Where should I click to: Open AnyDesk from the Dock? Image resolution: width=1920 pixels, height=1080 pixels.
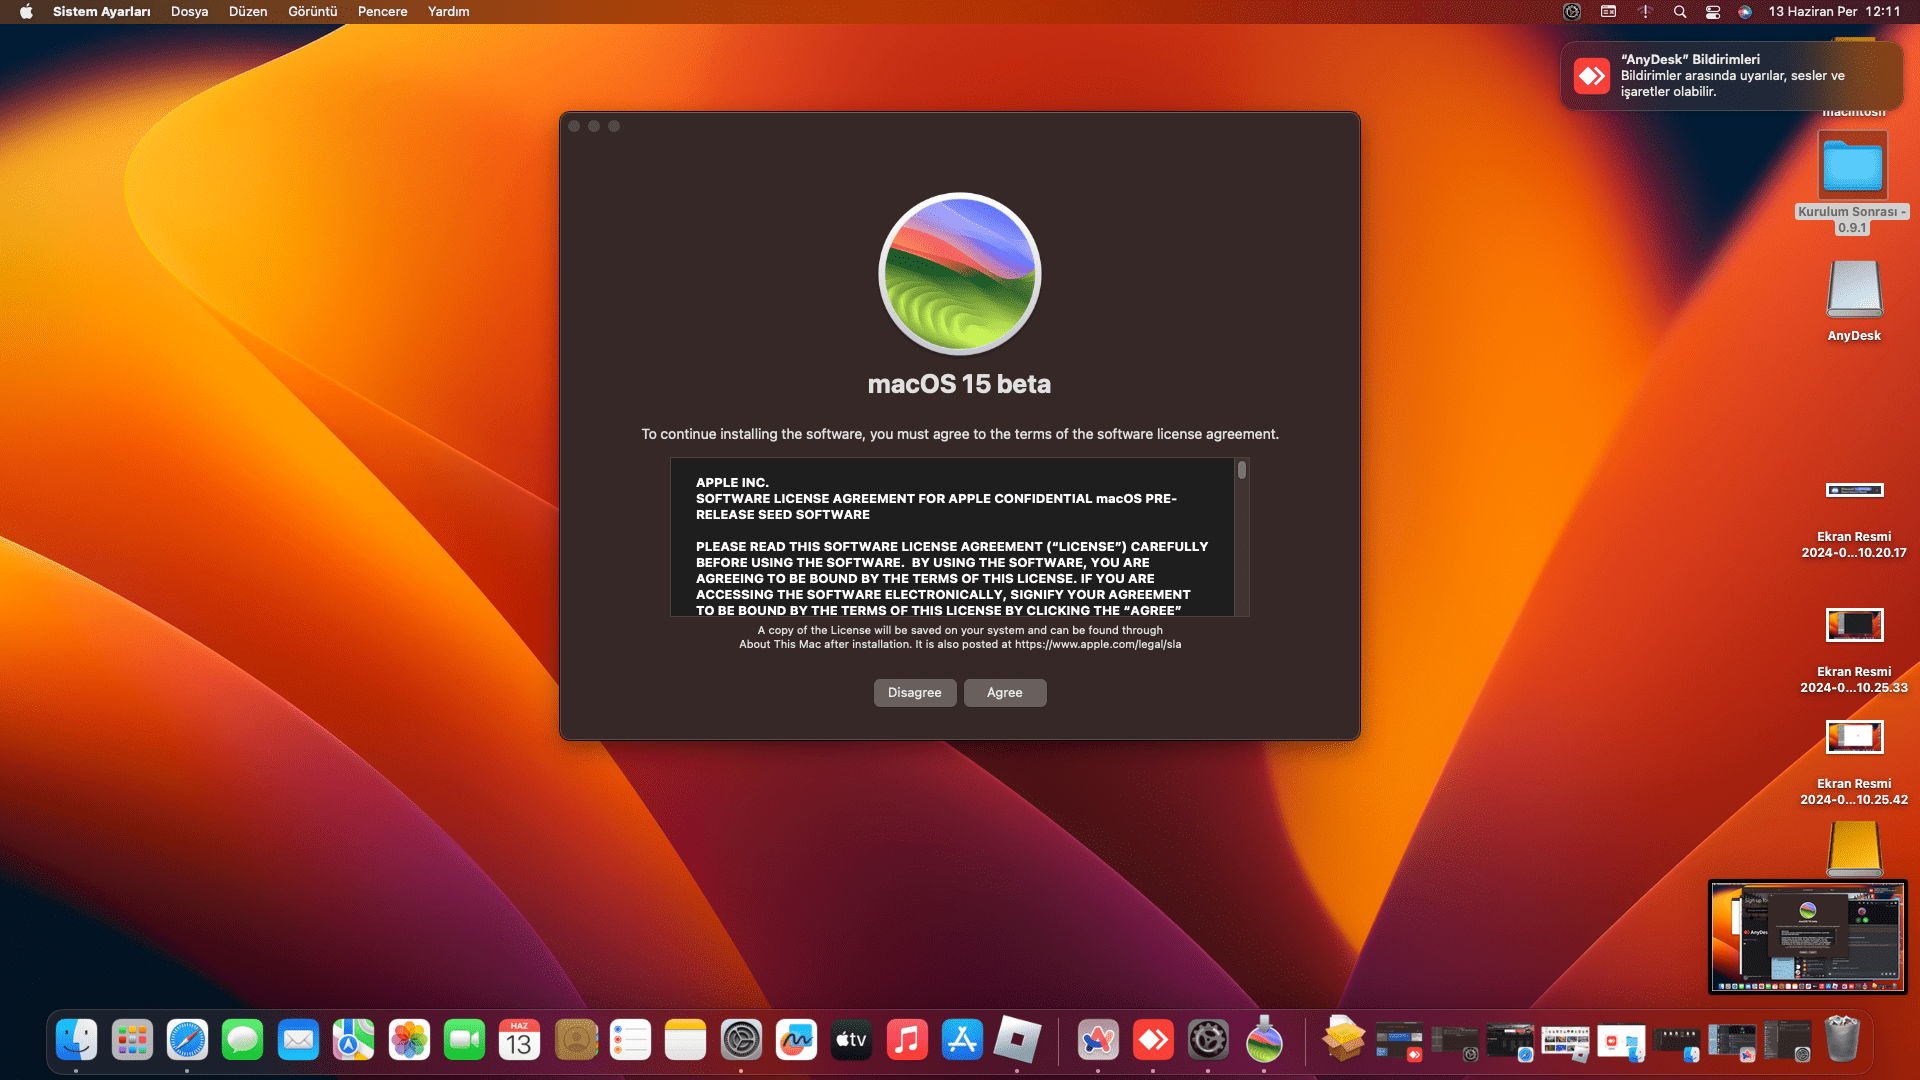1153,1040
